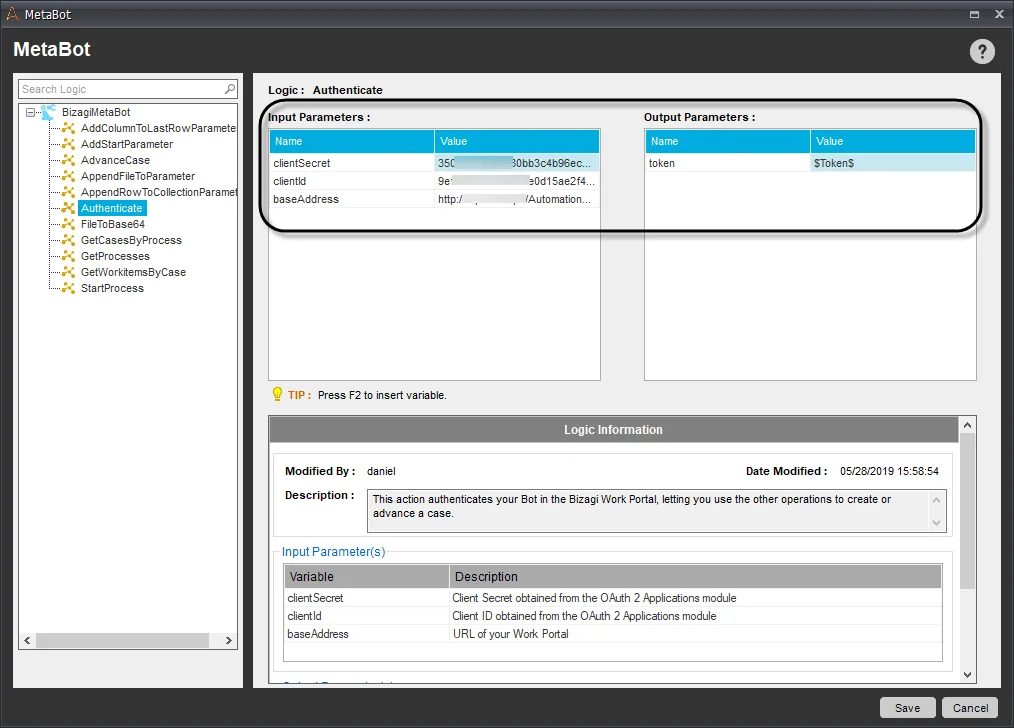Click 'URL of your Work Portal' description
The width and height of the screenshot is (1014, 728).
click(510, 634)
